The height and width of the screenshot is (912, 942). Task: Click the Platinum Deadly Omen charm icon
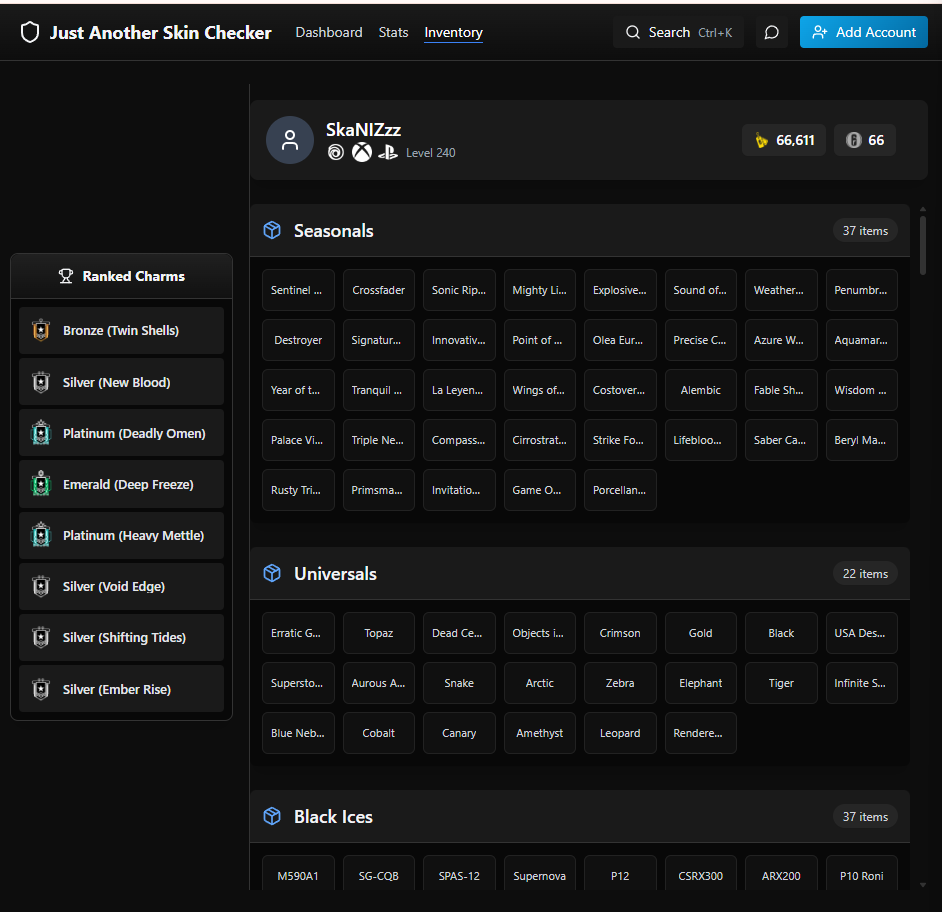coord(41,433)
